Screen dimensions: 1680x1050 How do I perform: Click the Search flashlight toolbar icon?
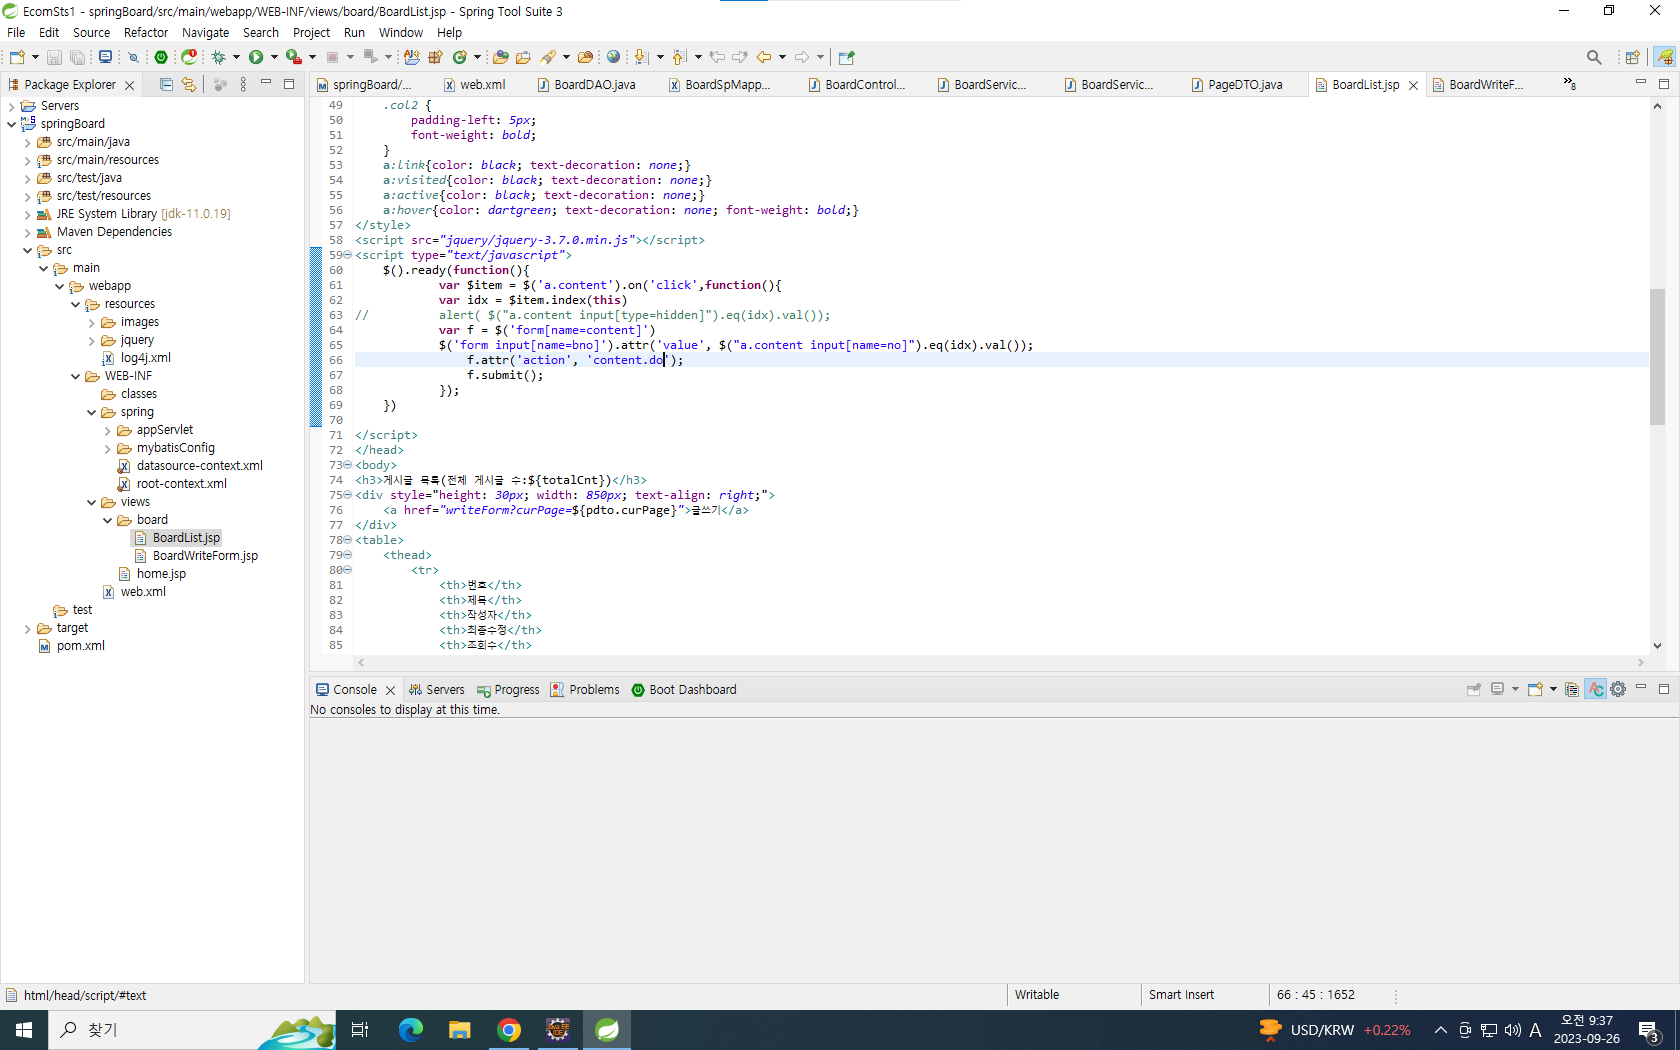pyautogui.click(x=548, y=57)
